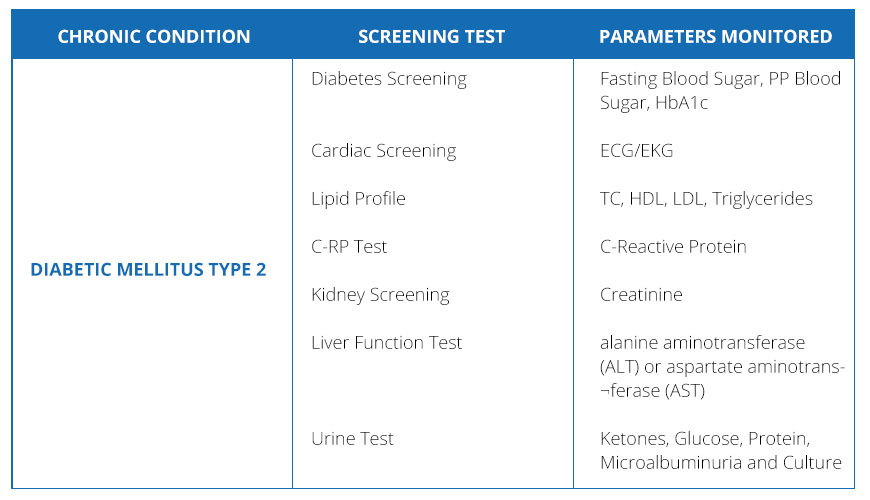Select the Cardiac Screening row text
The height and width of the screenshot is (500, 870).
383,151
